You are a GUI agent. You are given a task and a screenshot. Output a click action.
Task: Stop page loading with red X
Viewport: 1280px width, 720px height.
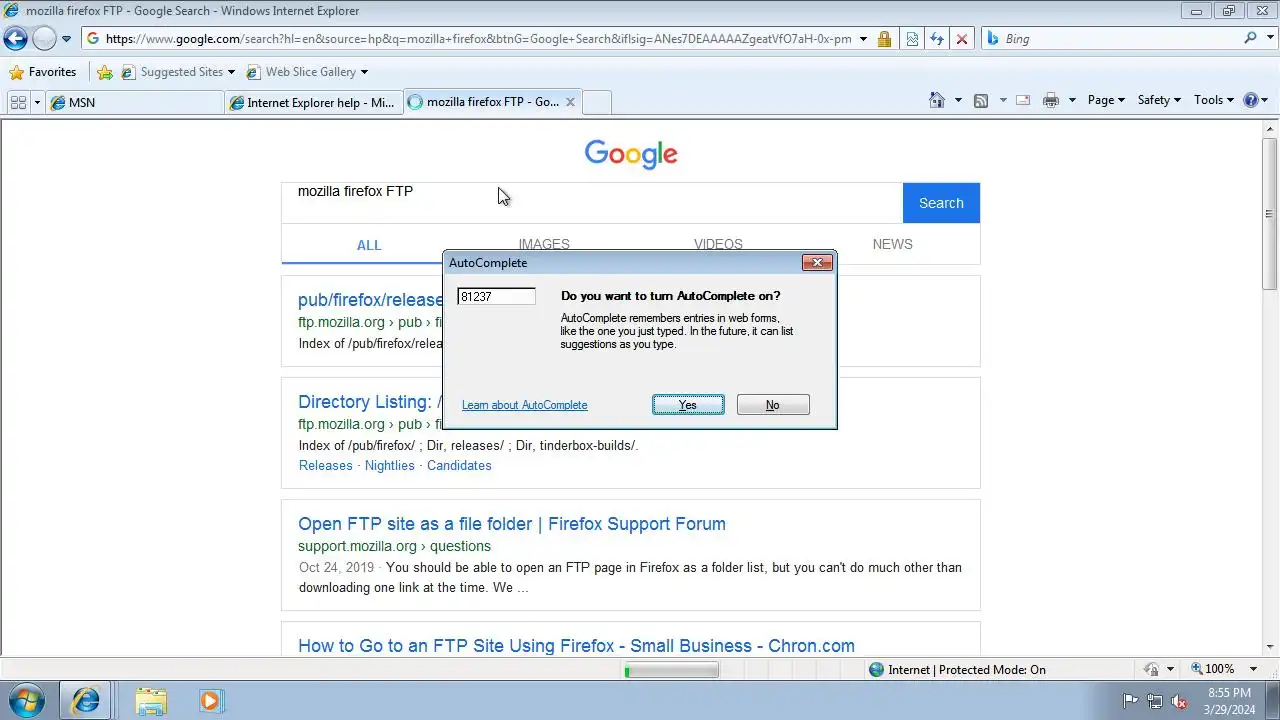tap(962, 39)
